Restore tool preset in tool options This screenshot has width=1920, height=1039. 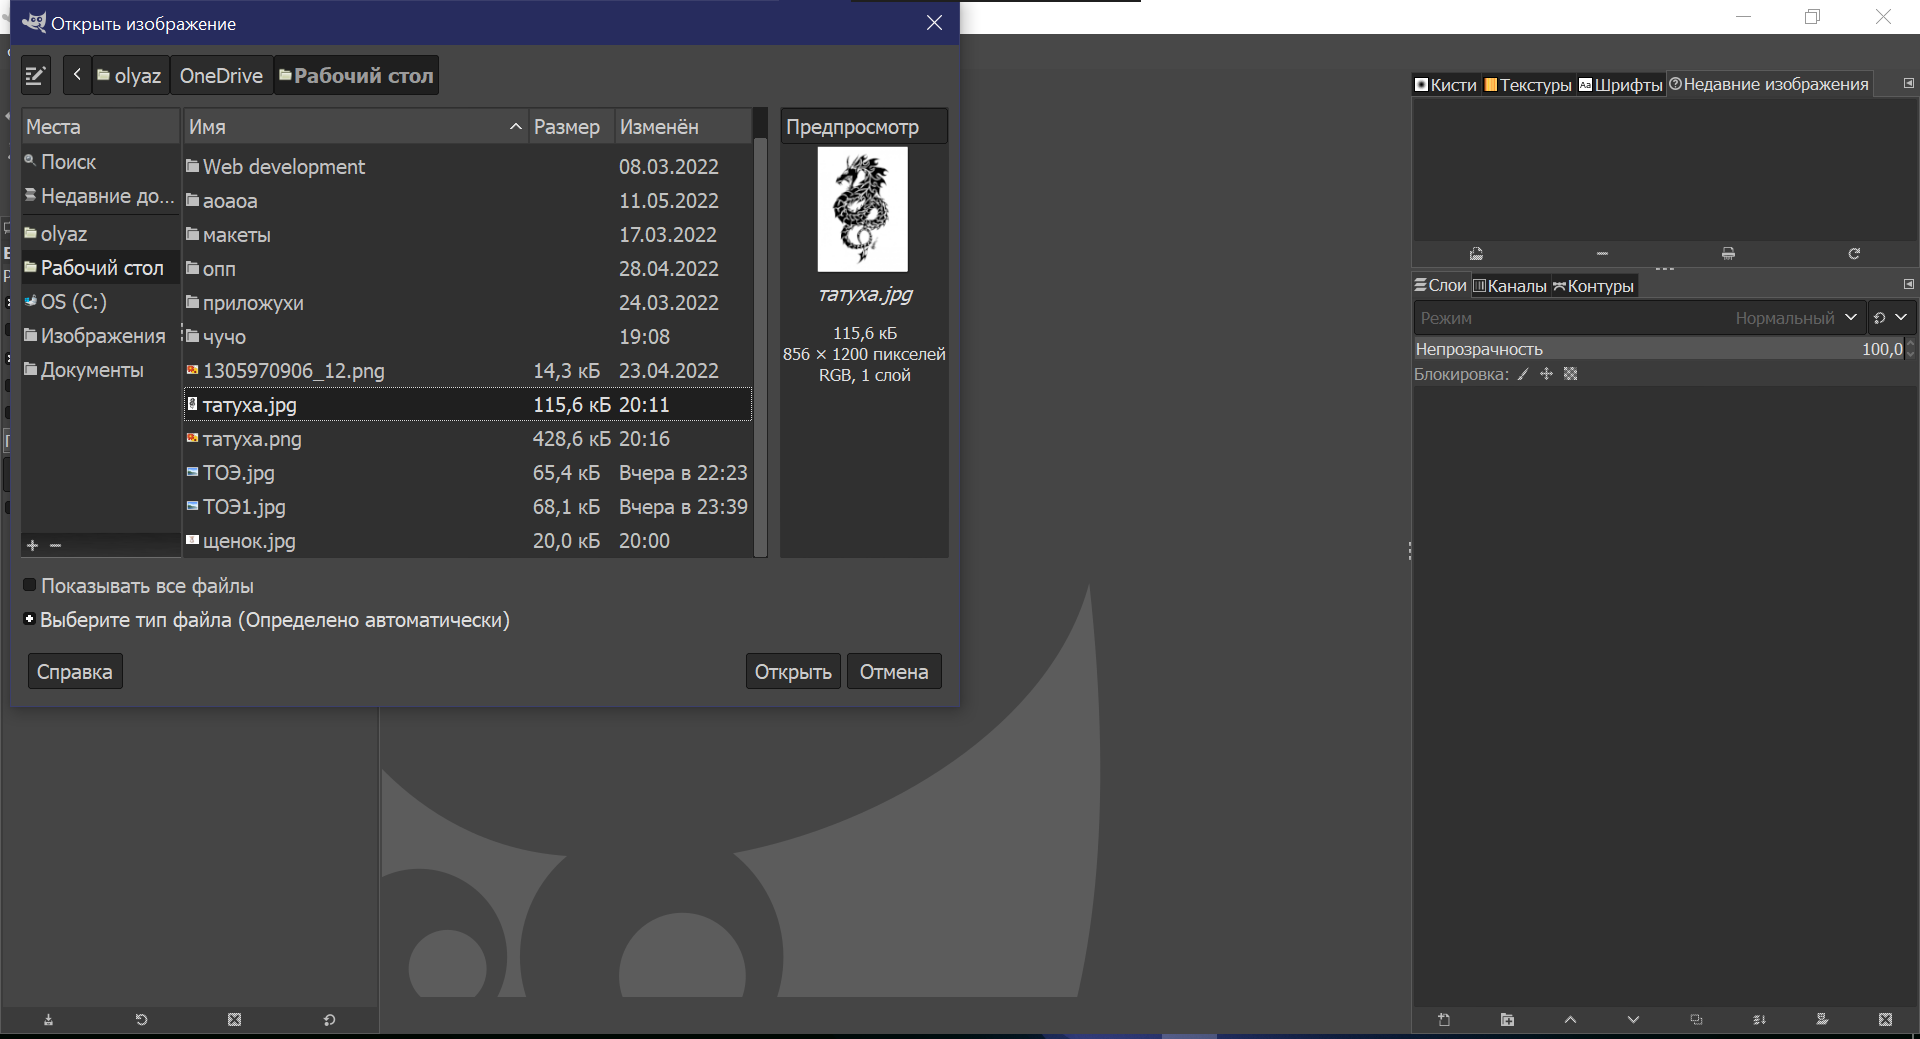click(x=141, y=1020)
